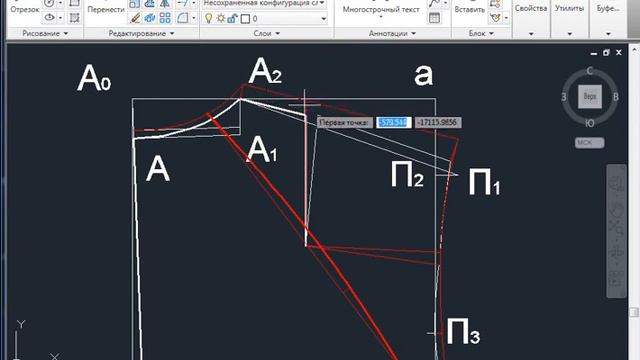This screenshot has height=360, width=640.
Task: Open the fillet tool dropdown arrow
Action: pos(193,18)
